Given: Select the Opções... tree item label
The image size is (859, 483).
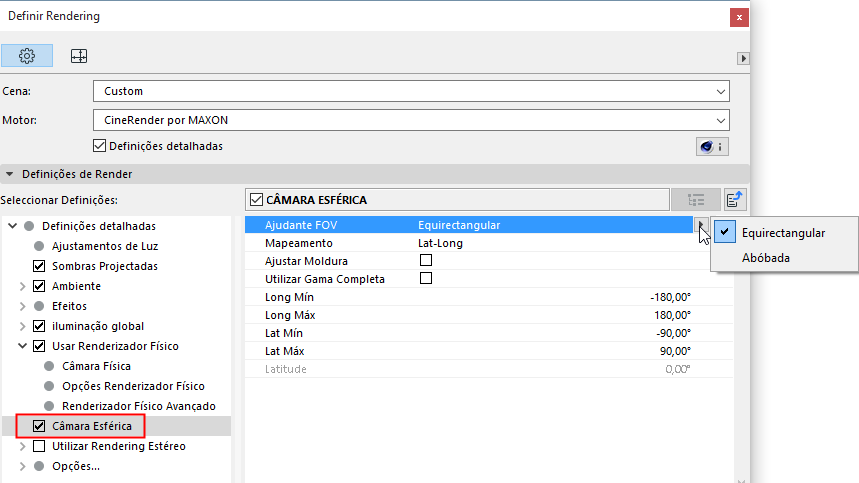Looking at the screenshot, I should 76,467.
